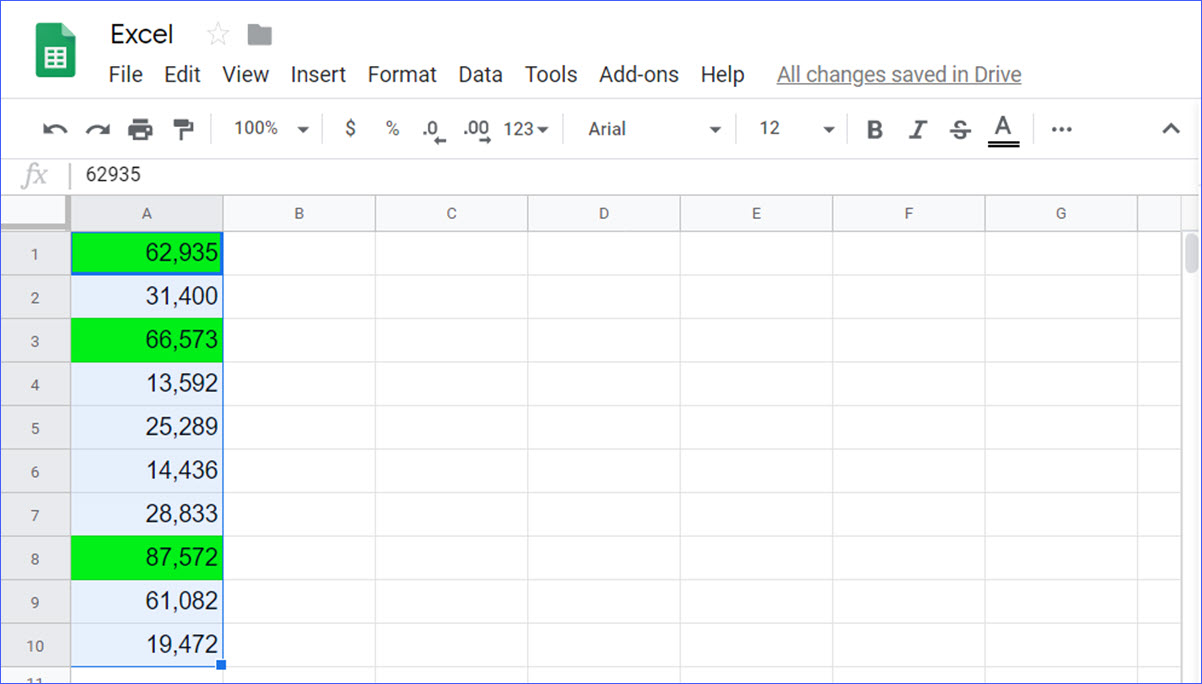Open the Add-ons menu

tap(639, 74)
